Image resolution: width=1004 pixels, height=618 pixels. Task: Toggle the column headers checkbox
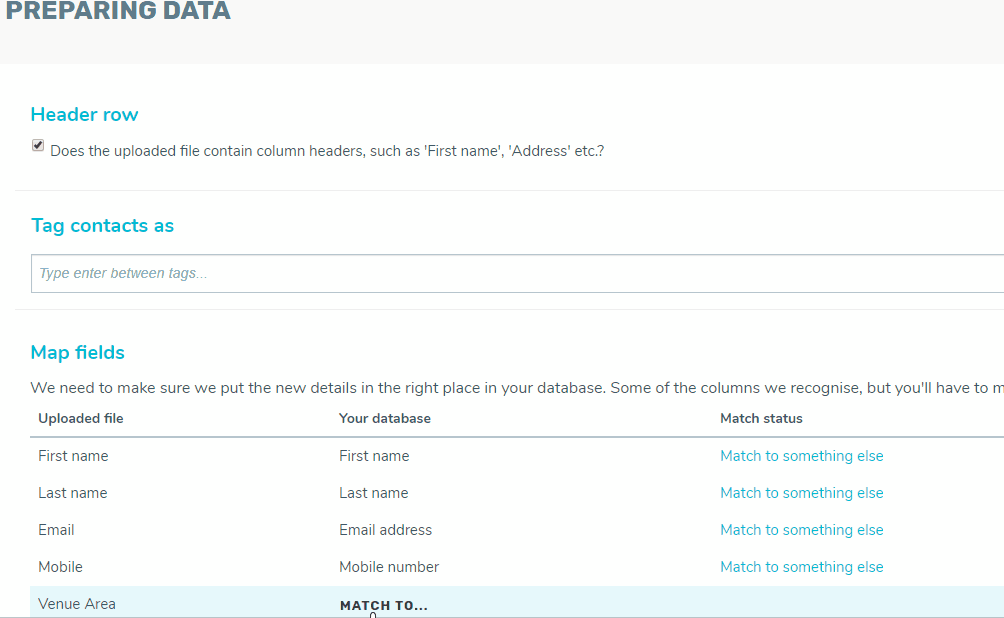pos(38,145)
